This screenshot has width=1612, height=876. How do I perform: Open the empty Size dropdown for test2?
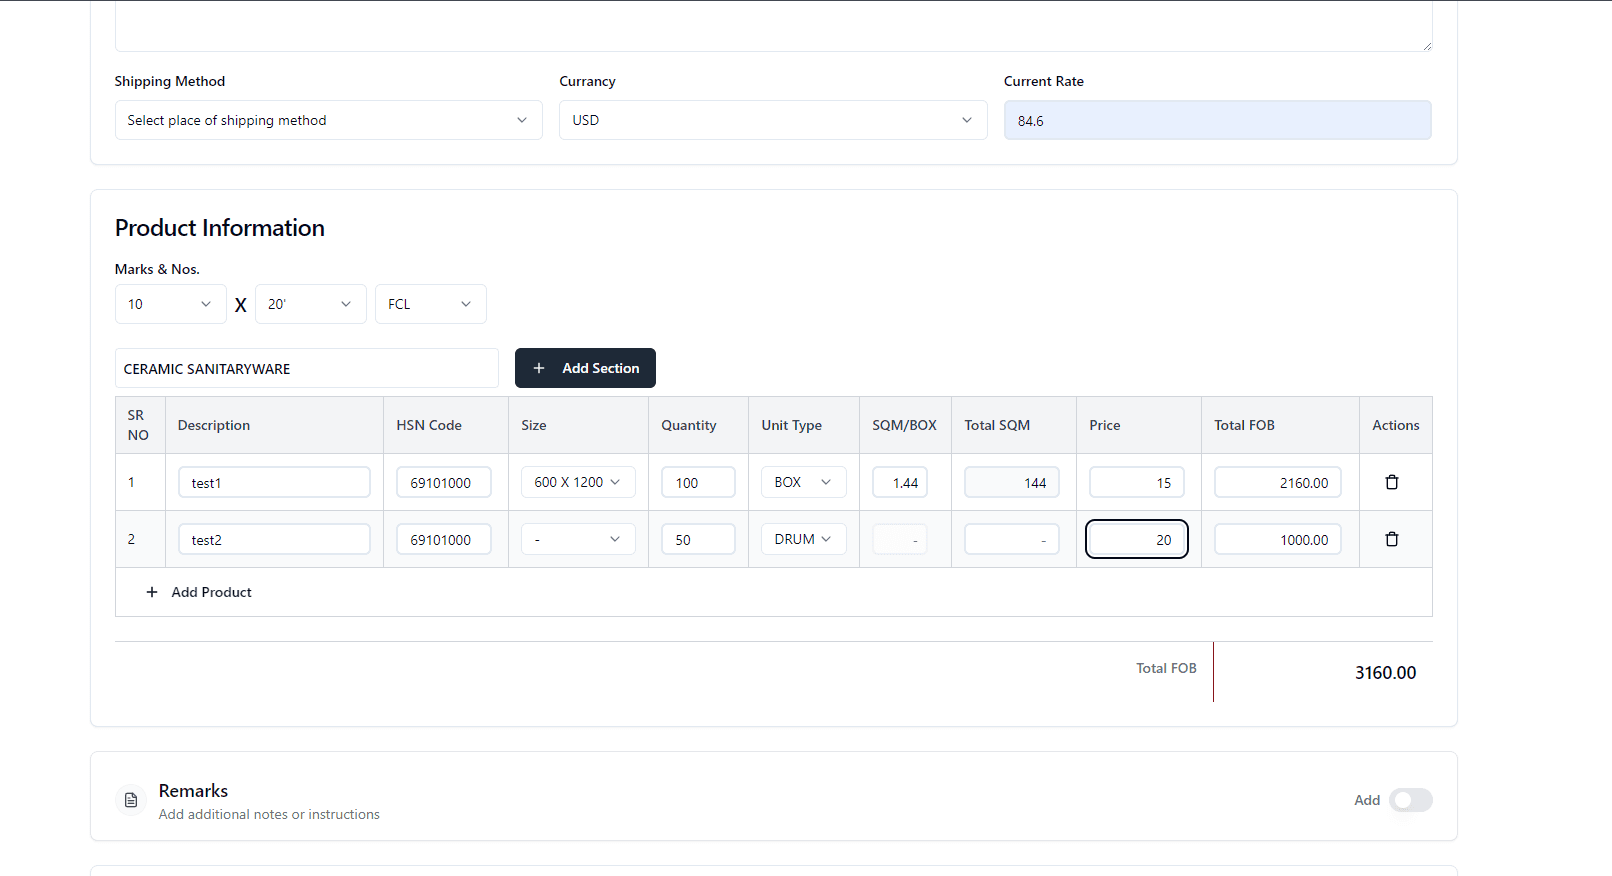578,539
